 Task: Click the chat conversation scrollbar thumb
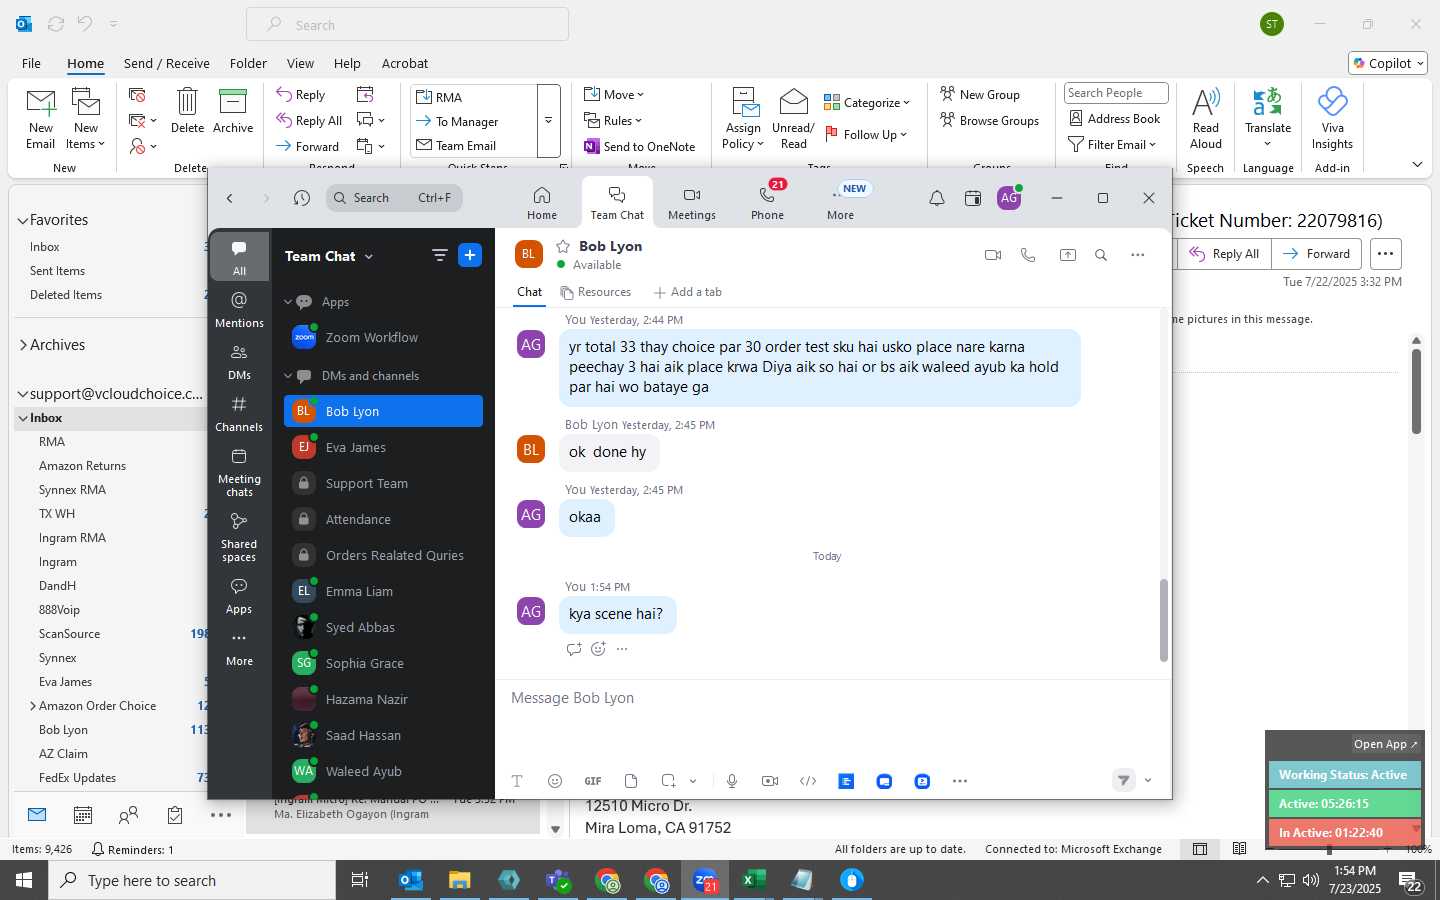tap(1163, 620)
